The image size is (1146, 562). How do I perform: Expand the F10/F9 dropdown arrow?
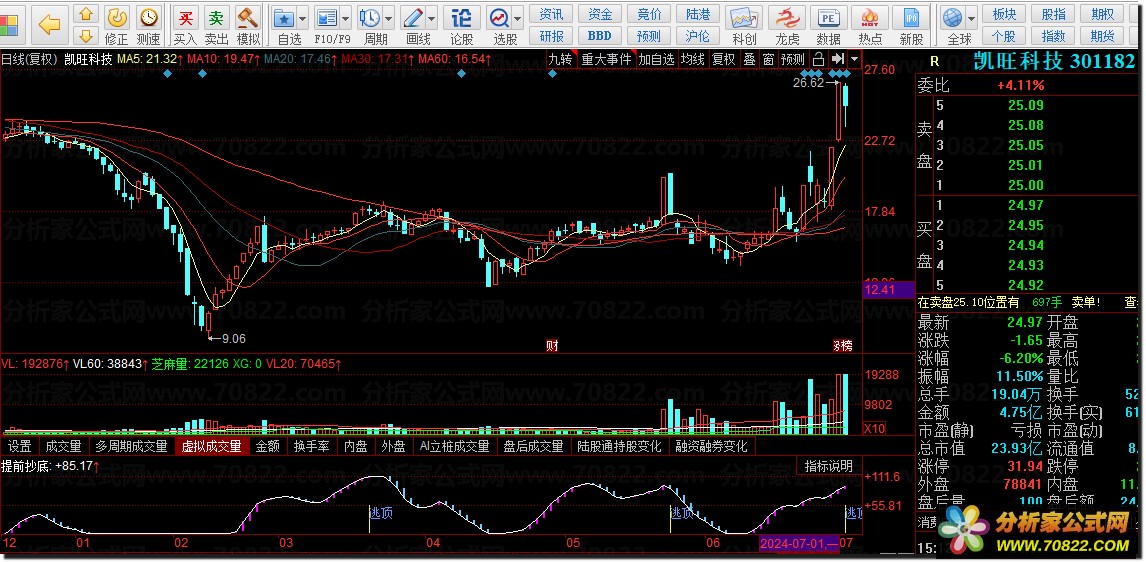click(344, 19)
